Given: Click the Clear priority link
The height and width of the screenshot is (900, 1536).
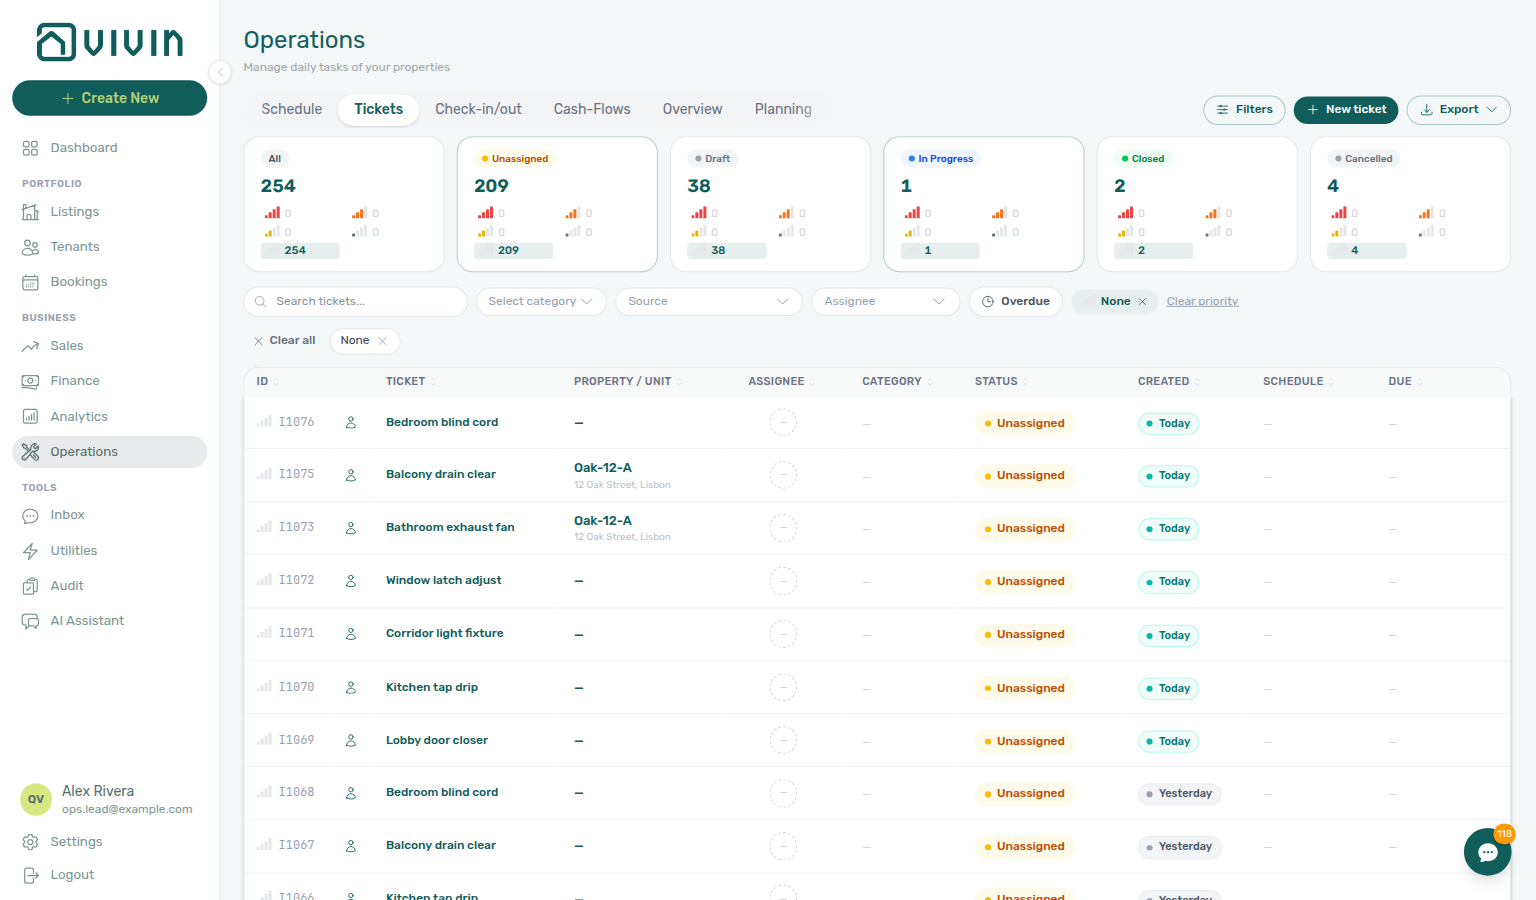Looking at the screenshot, I should [1202, 302].
